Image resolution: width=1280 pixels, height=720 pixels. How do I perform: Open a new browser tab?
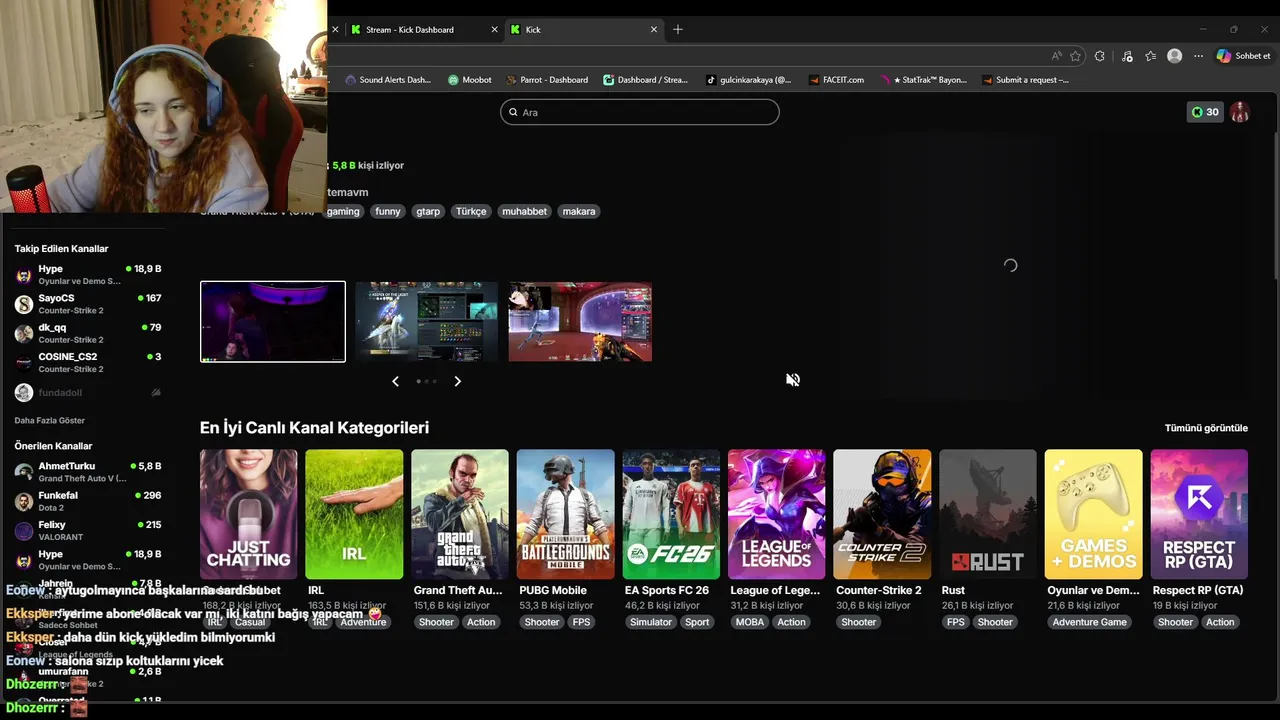point(678,30)
